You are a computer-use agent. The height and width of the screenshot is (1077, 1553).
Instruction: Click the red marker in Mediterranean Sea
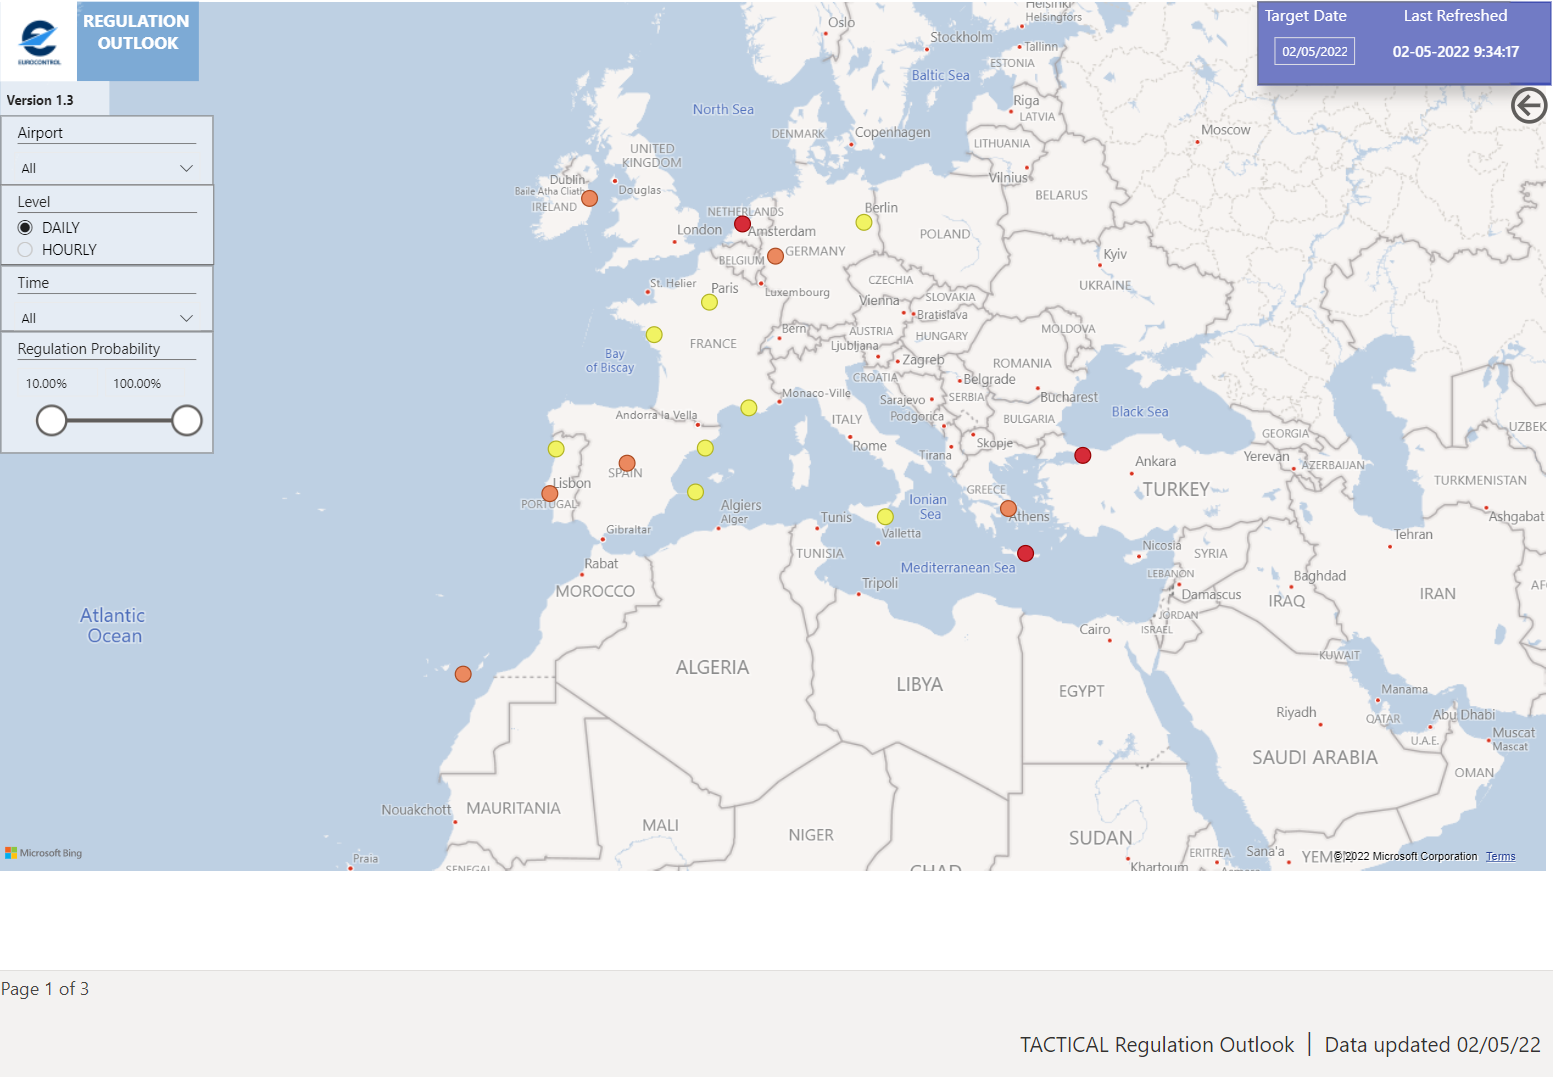point(1025,553)
